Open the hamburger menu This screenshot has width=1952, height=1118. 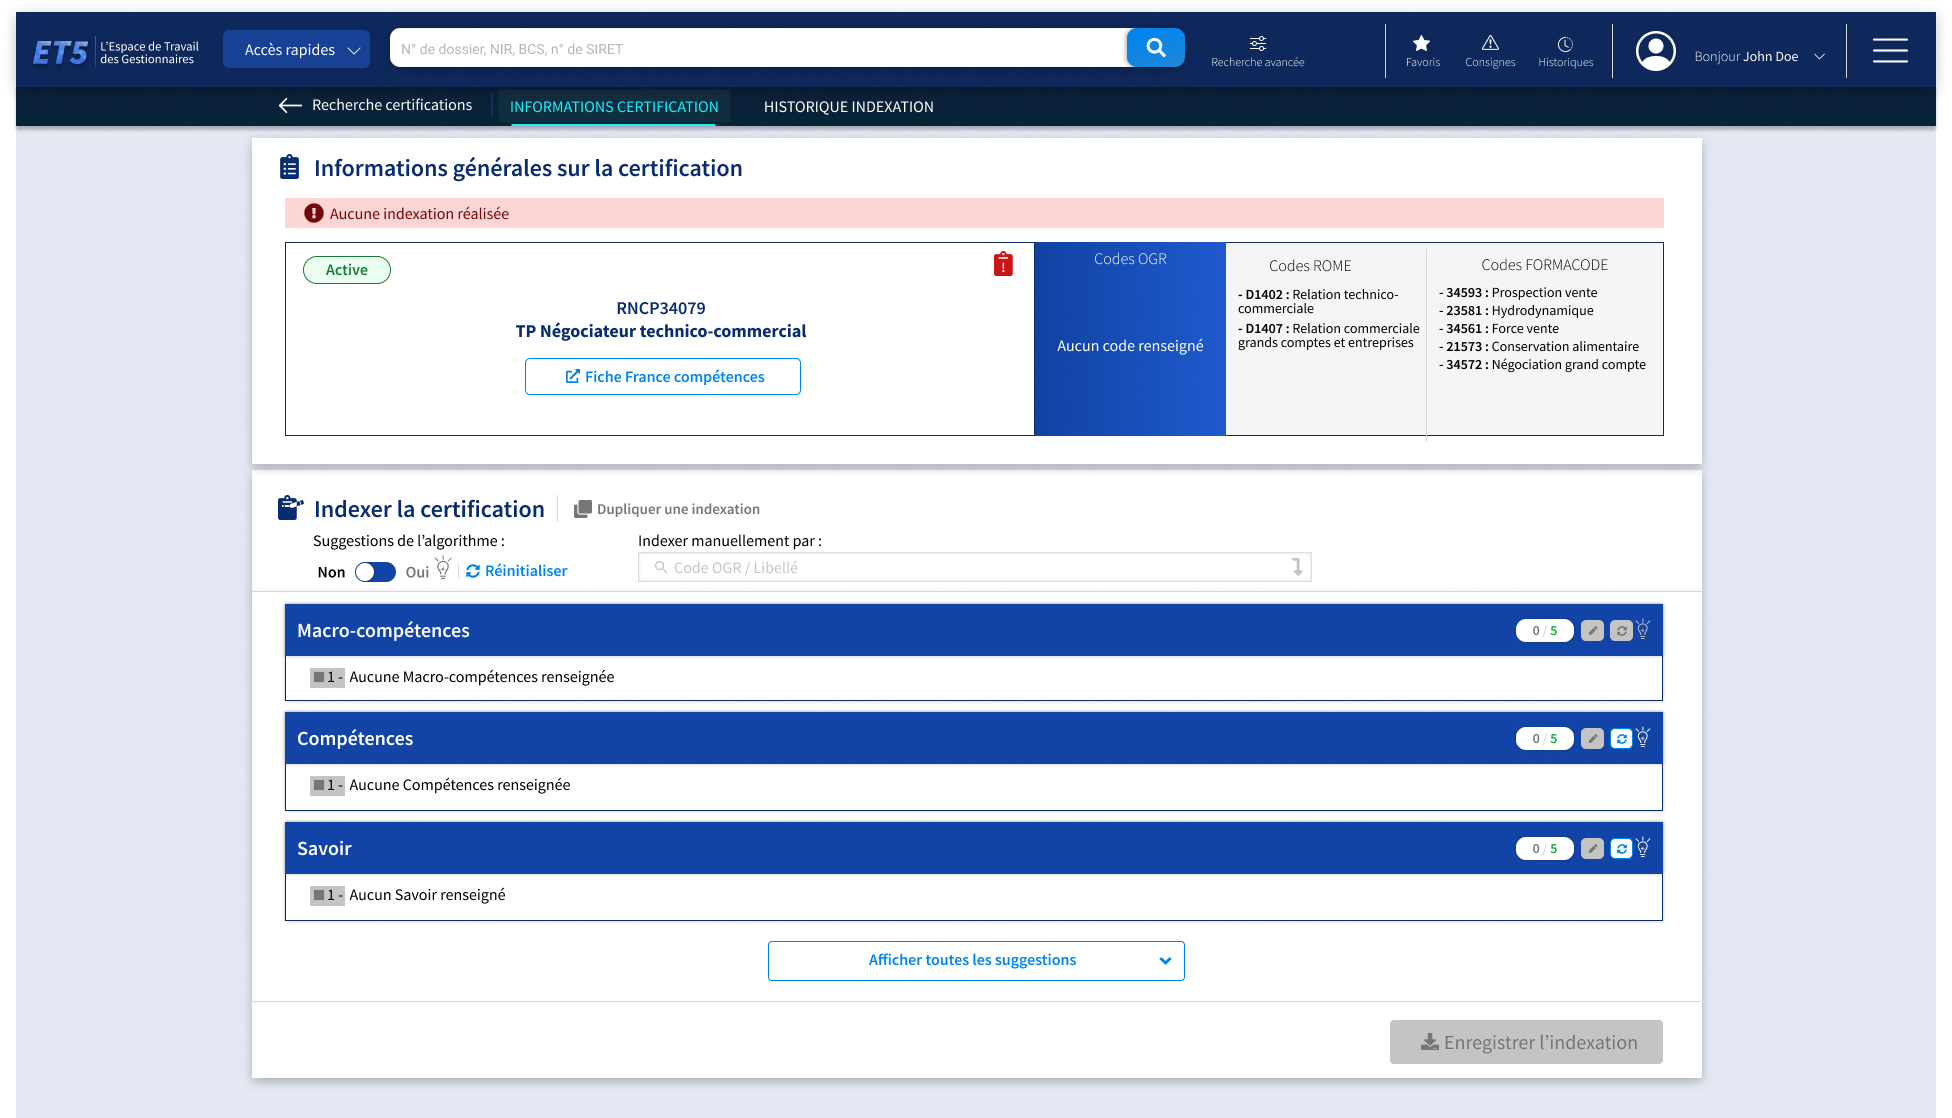1889,50
